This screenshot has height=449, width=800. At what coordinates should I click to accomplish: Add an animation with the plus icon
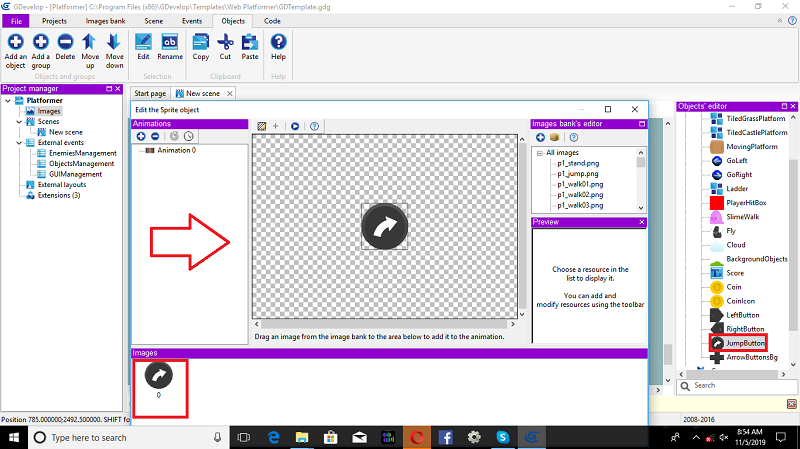141,136
